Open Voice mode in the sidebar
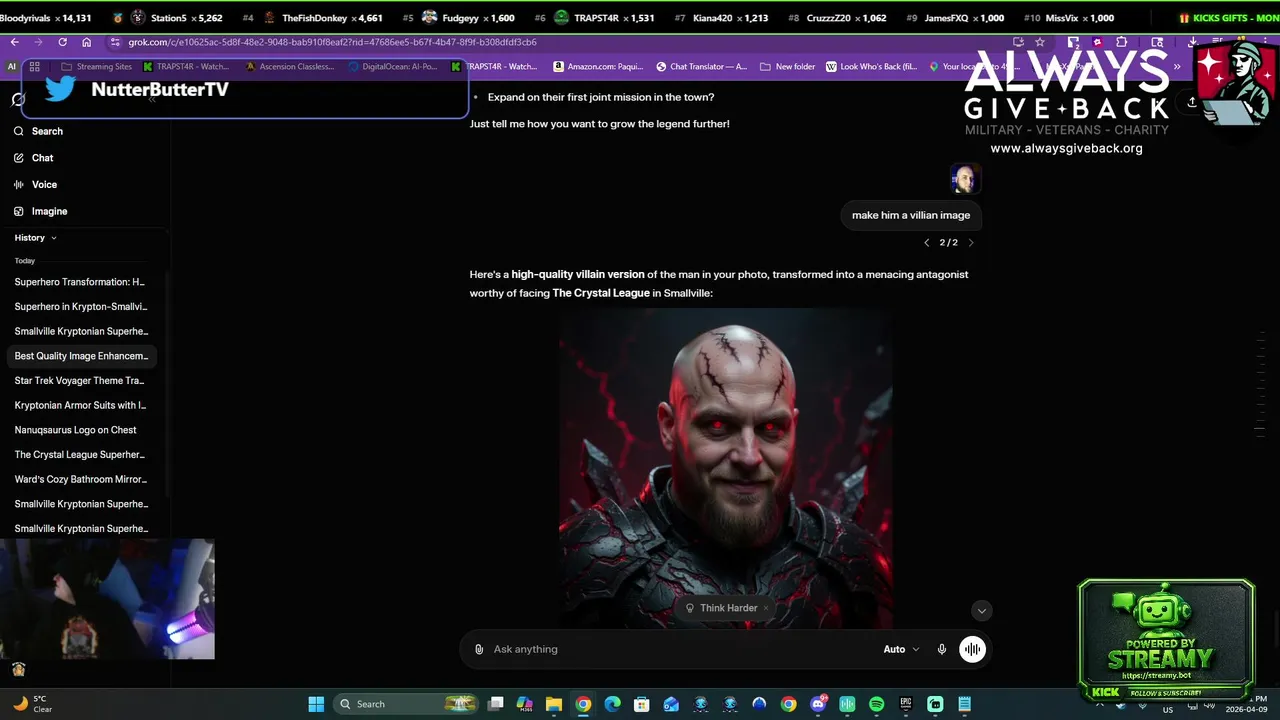The image size is (1280, 720). [35, 185]
